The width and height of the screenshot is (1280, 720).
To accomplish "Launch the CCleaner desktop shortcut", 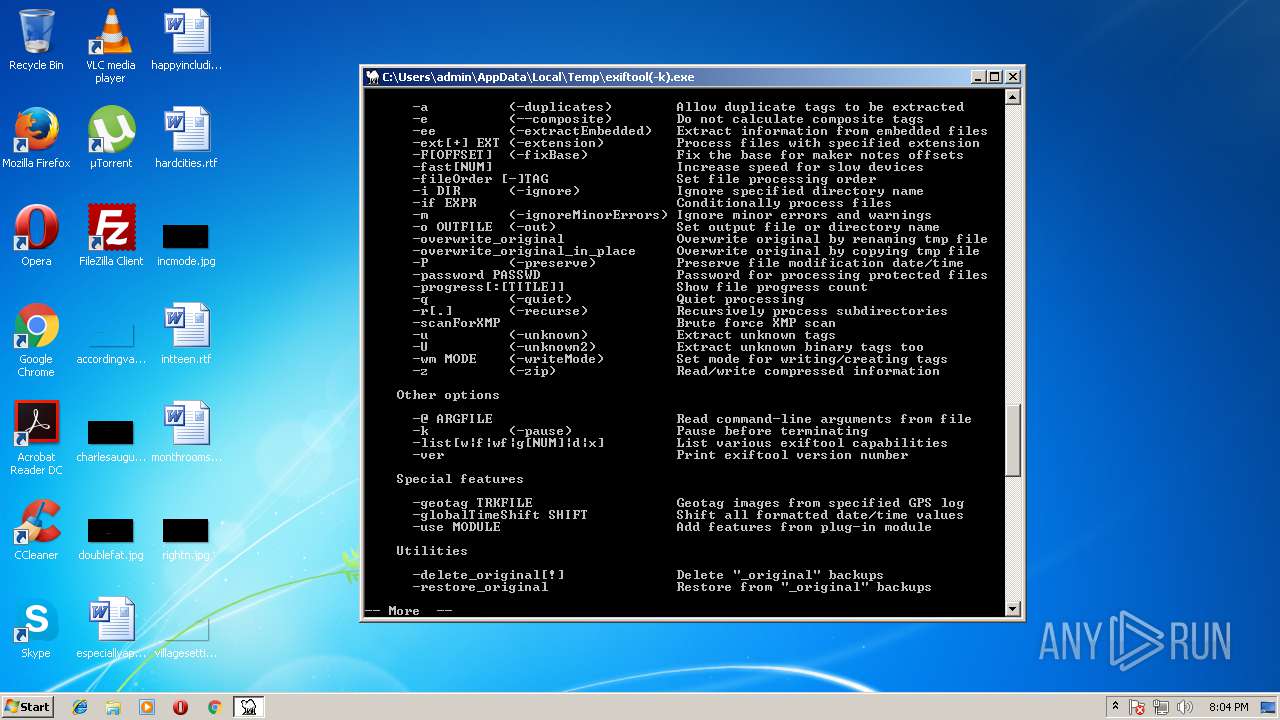I will tap(36, 530).
